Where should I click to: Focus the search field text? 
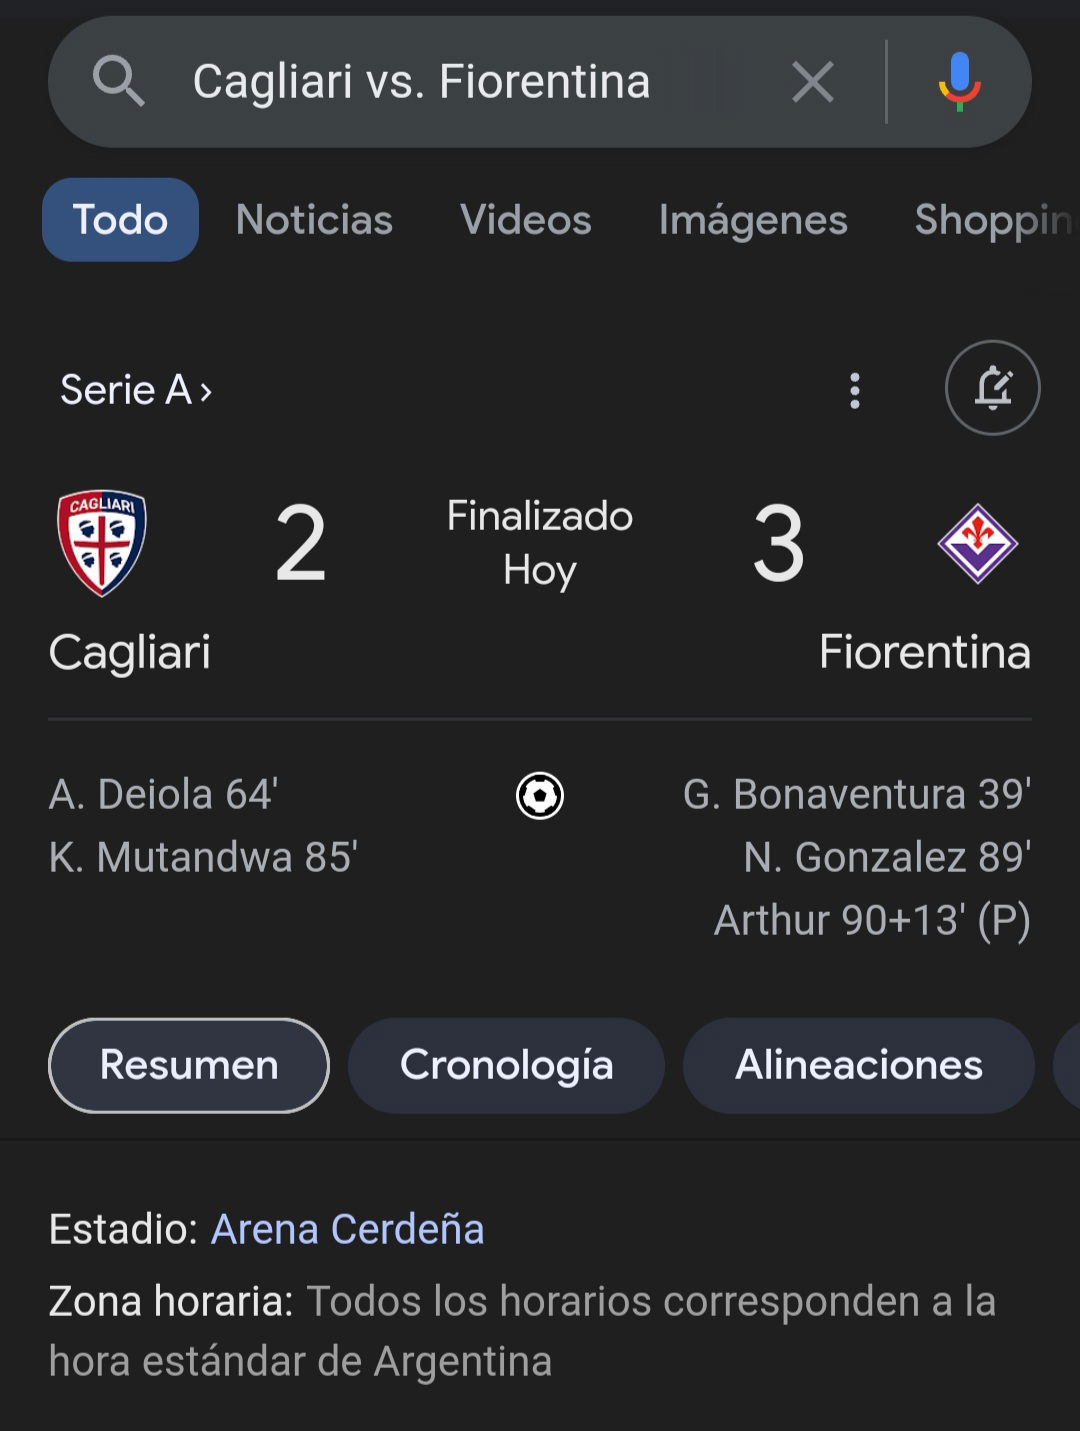tap(421, 82)
